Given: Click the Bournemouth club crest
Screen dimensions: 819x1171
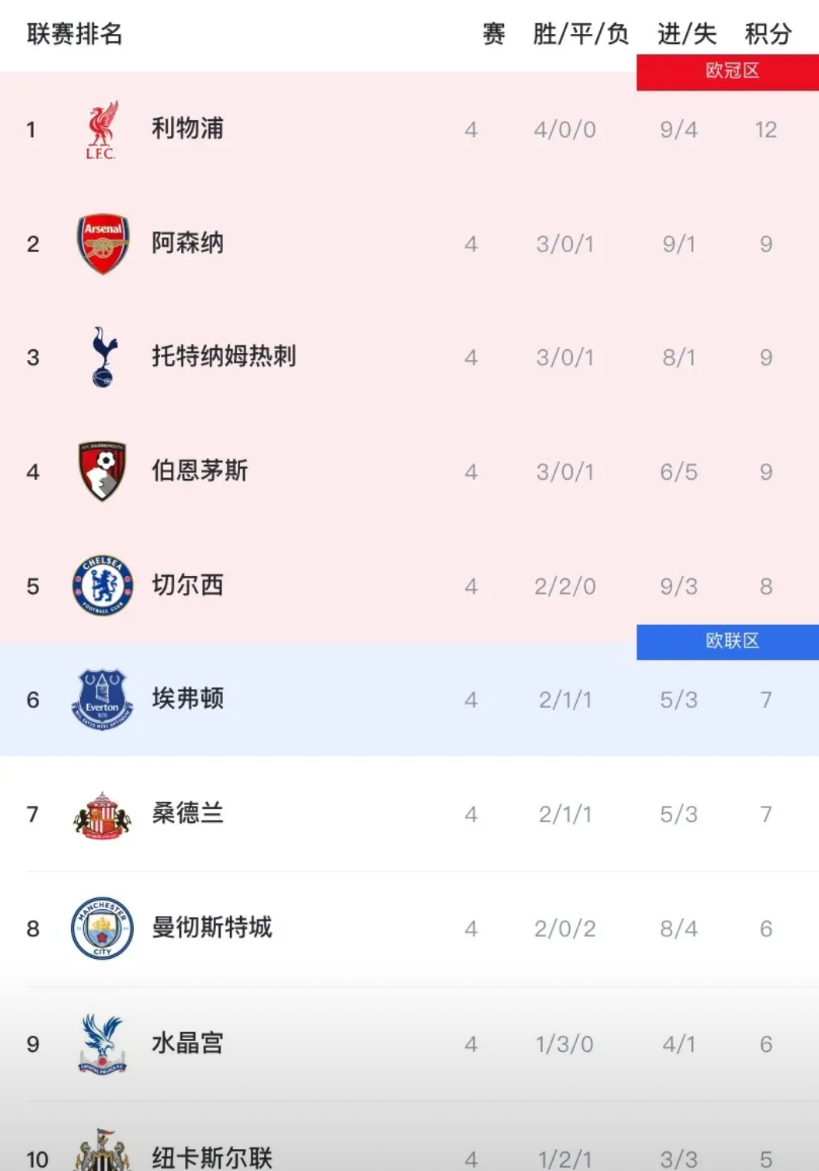Looking at the screenshot, I should 103,471.
